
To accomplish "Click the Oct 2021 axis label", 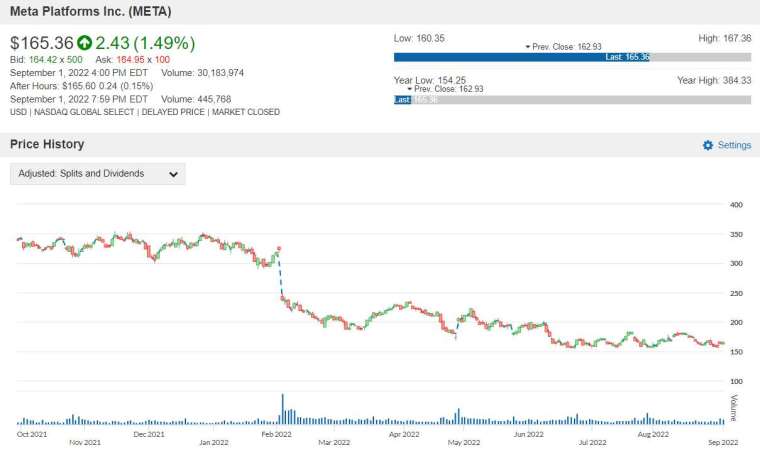I will 32,434.
